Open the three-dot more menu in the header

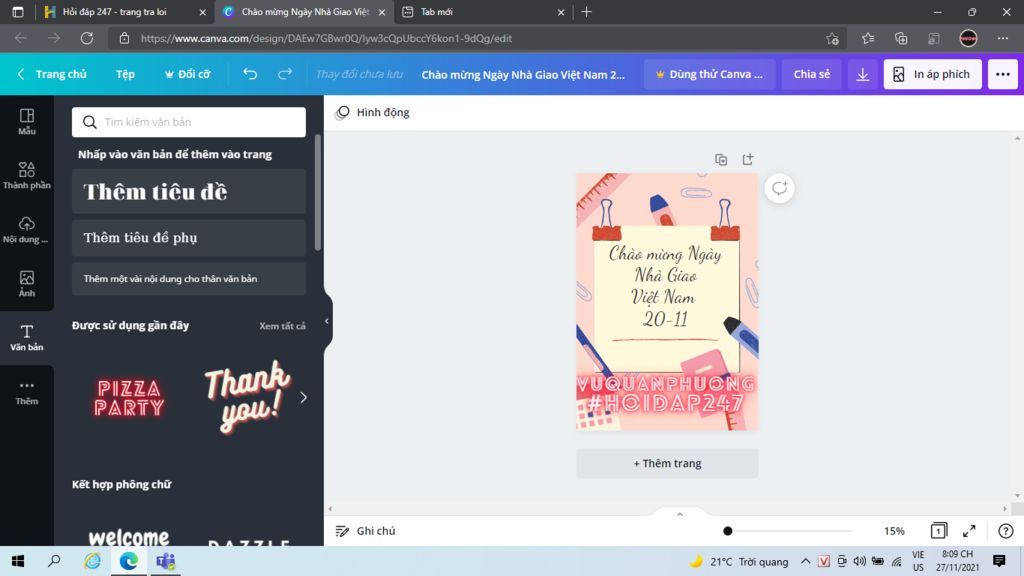[1002, 74]
